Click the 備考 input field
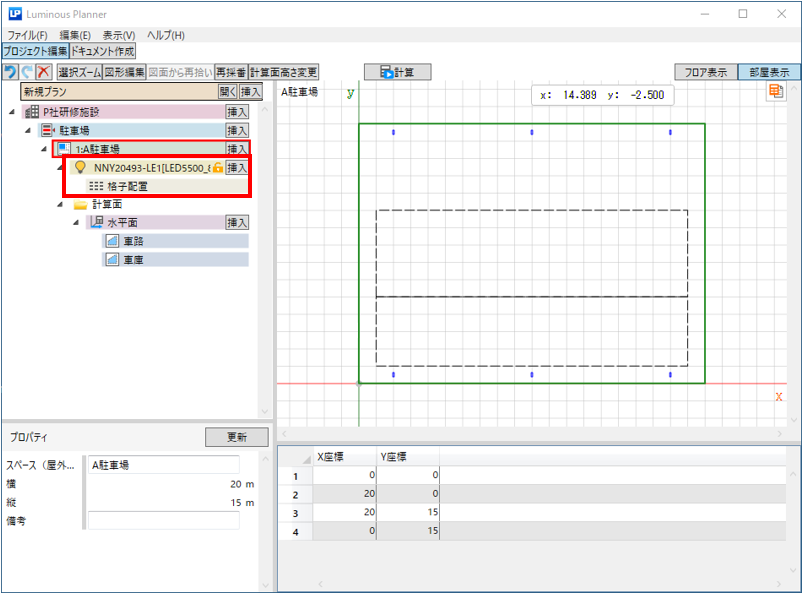805x596 pixels. click(x=164, y=520)
